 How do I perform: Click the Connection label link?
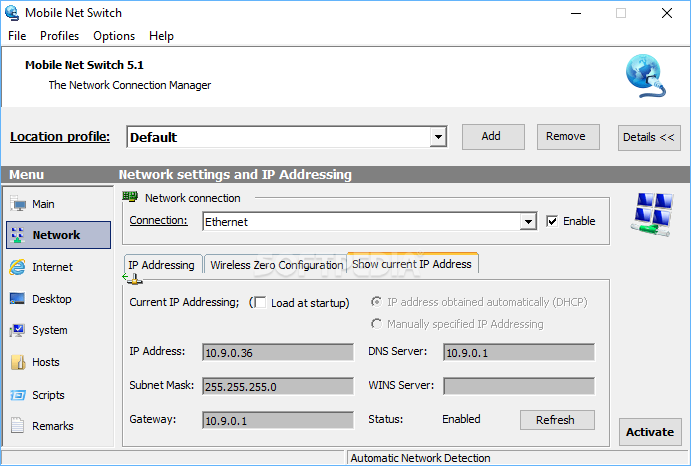click(159, 220)
